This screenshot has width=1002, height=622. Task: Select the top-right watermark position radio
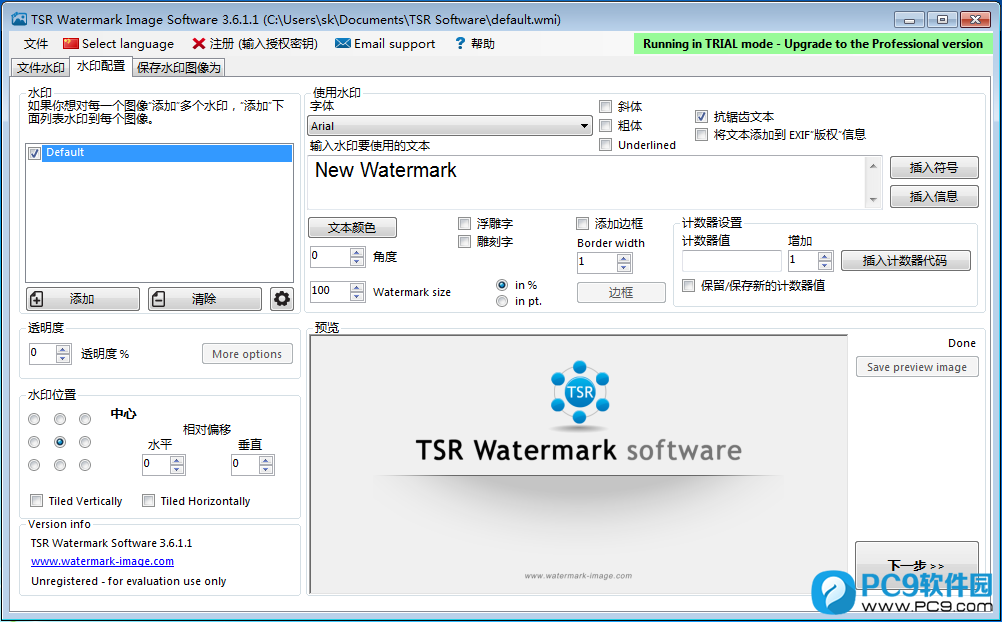tap(85, 419)
